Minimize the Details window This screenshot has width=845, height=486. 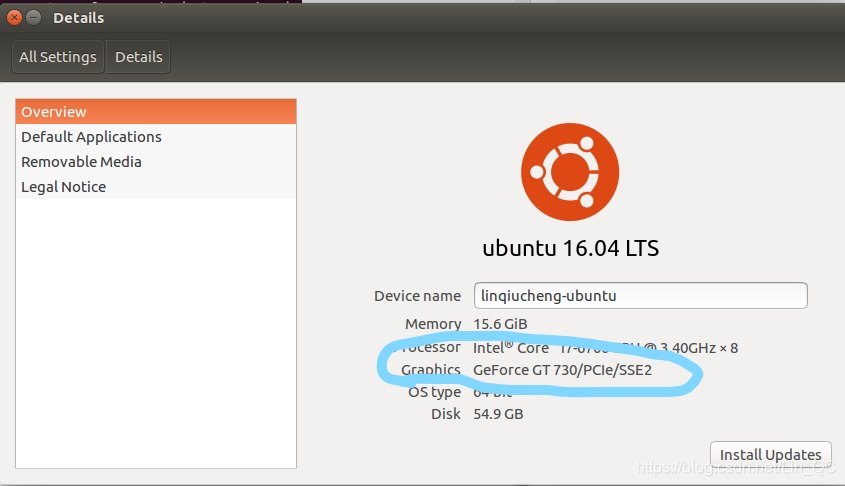(x=33, y=18)
